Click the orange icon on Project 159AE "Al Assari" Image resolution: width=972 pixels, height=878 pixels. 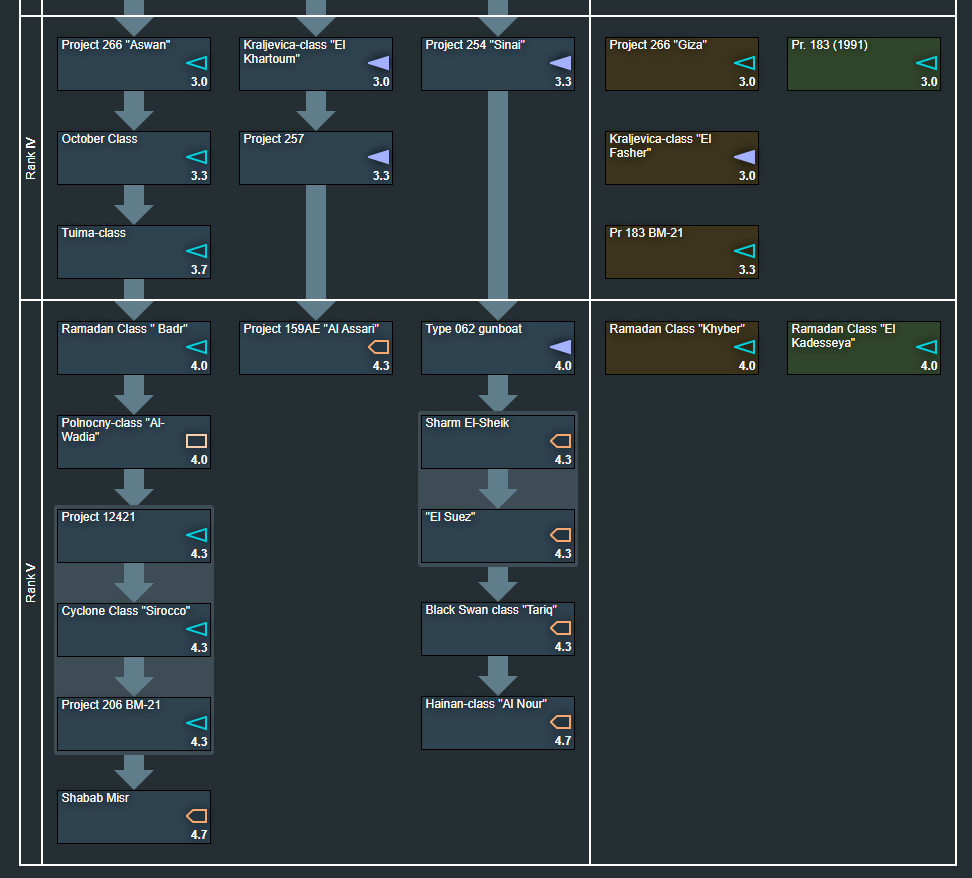[x=379, y=347]
